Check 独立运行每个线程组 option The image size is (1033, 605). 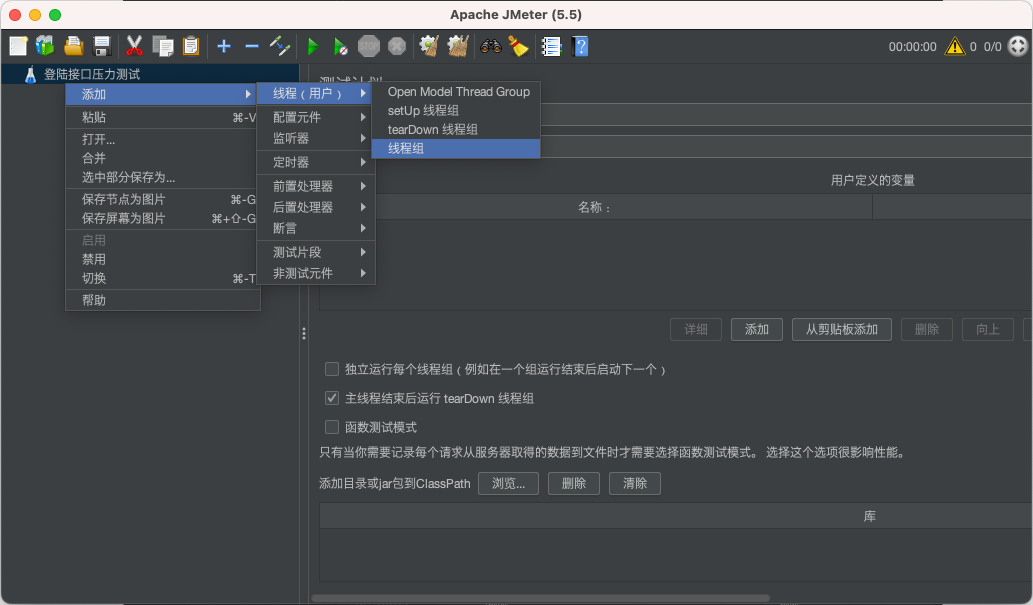[331, 369]
